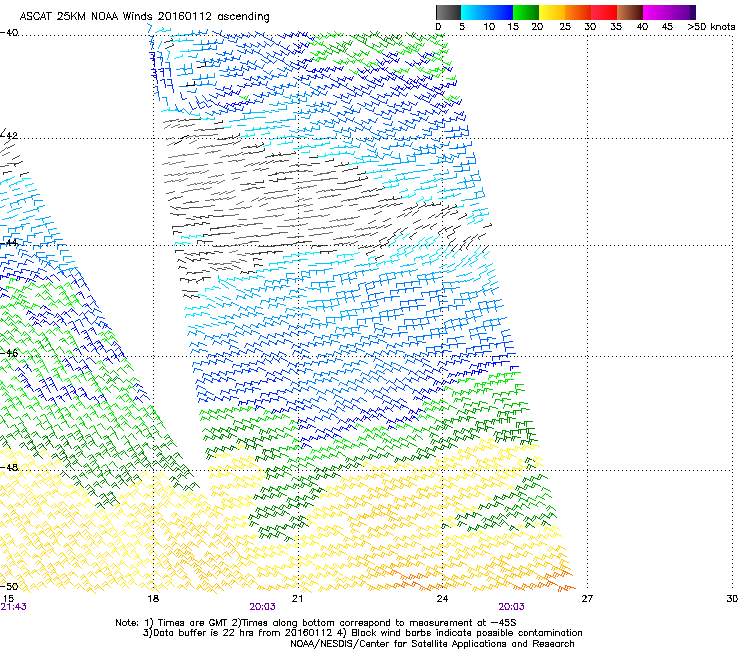
Task: Pick the yellow 20-25 knots legend swatch
Action: (x=552, y=12)
